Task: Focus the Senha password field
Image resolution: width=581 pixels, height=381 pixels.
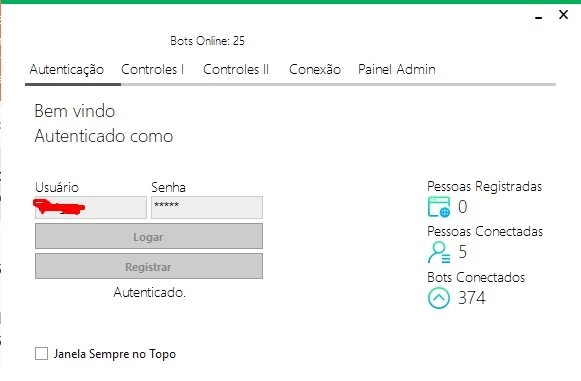Action: click(x=207, y=208)
